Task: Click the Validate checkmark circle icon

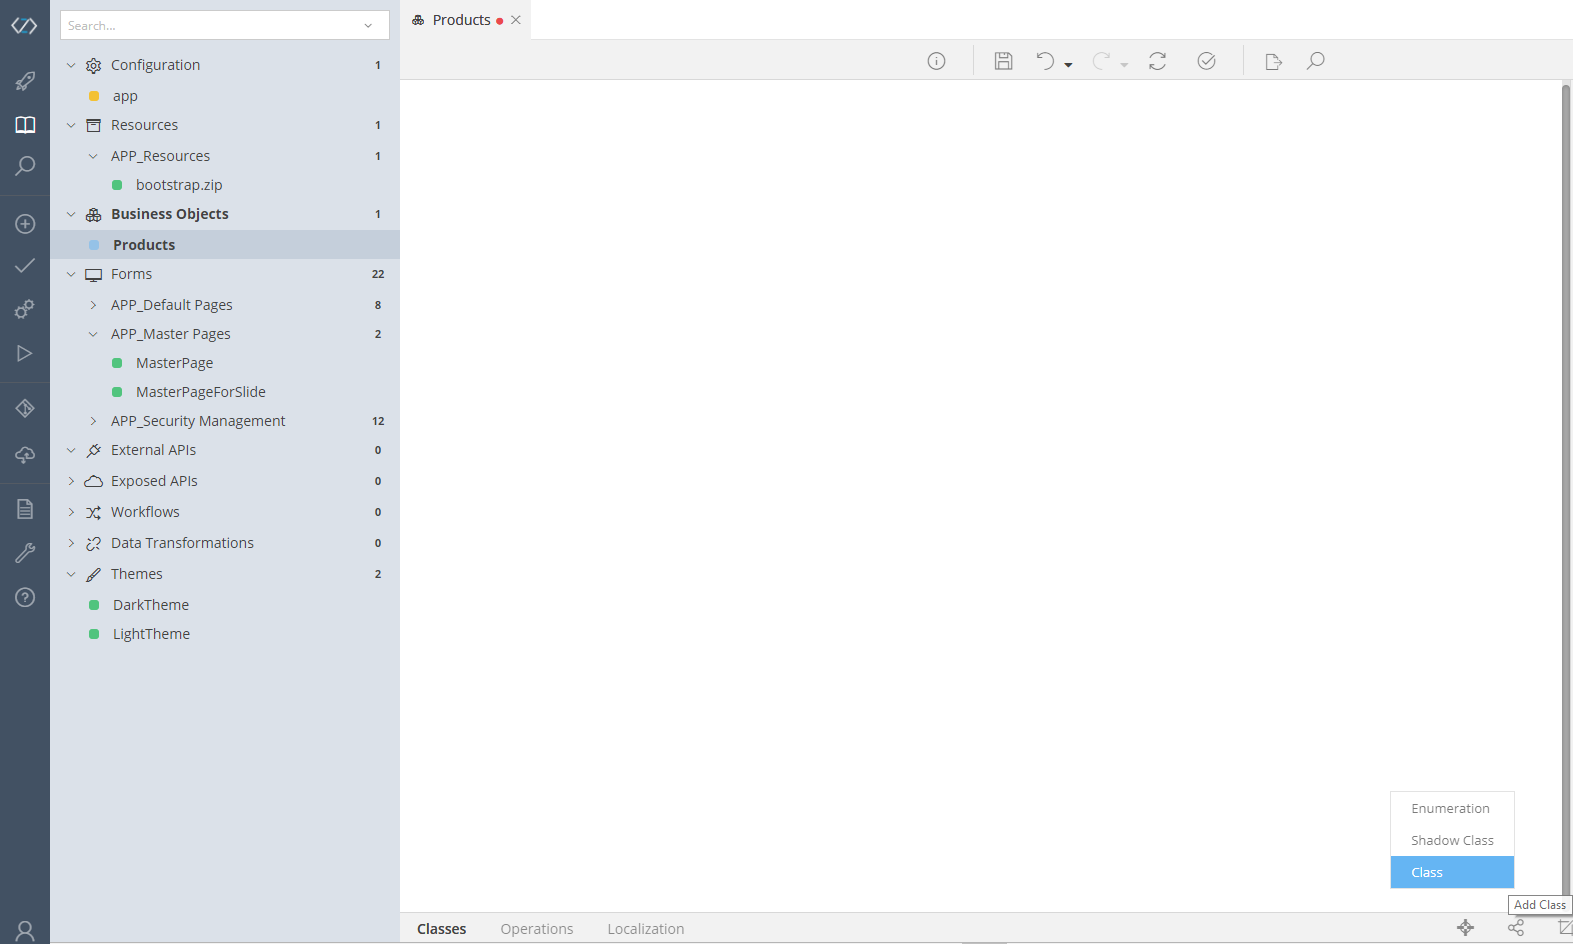Action: [x=1206, y=61]
